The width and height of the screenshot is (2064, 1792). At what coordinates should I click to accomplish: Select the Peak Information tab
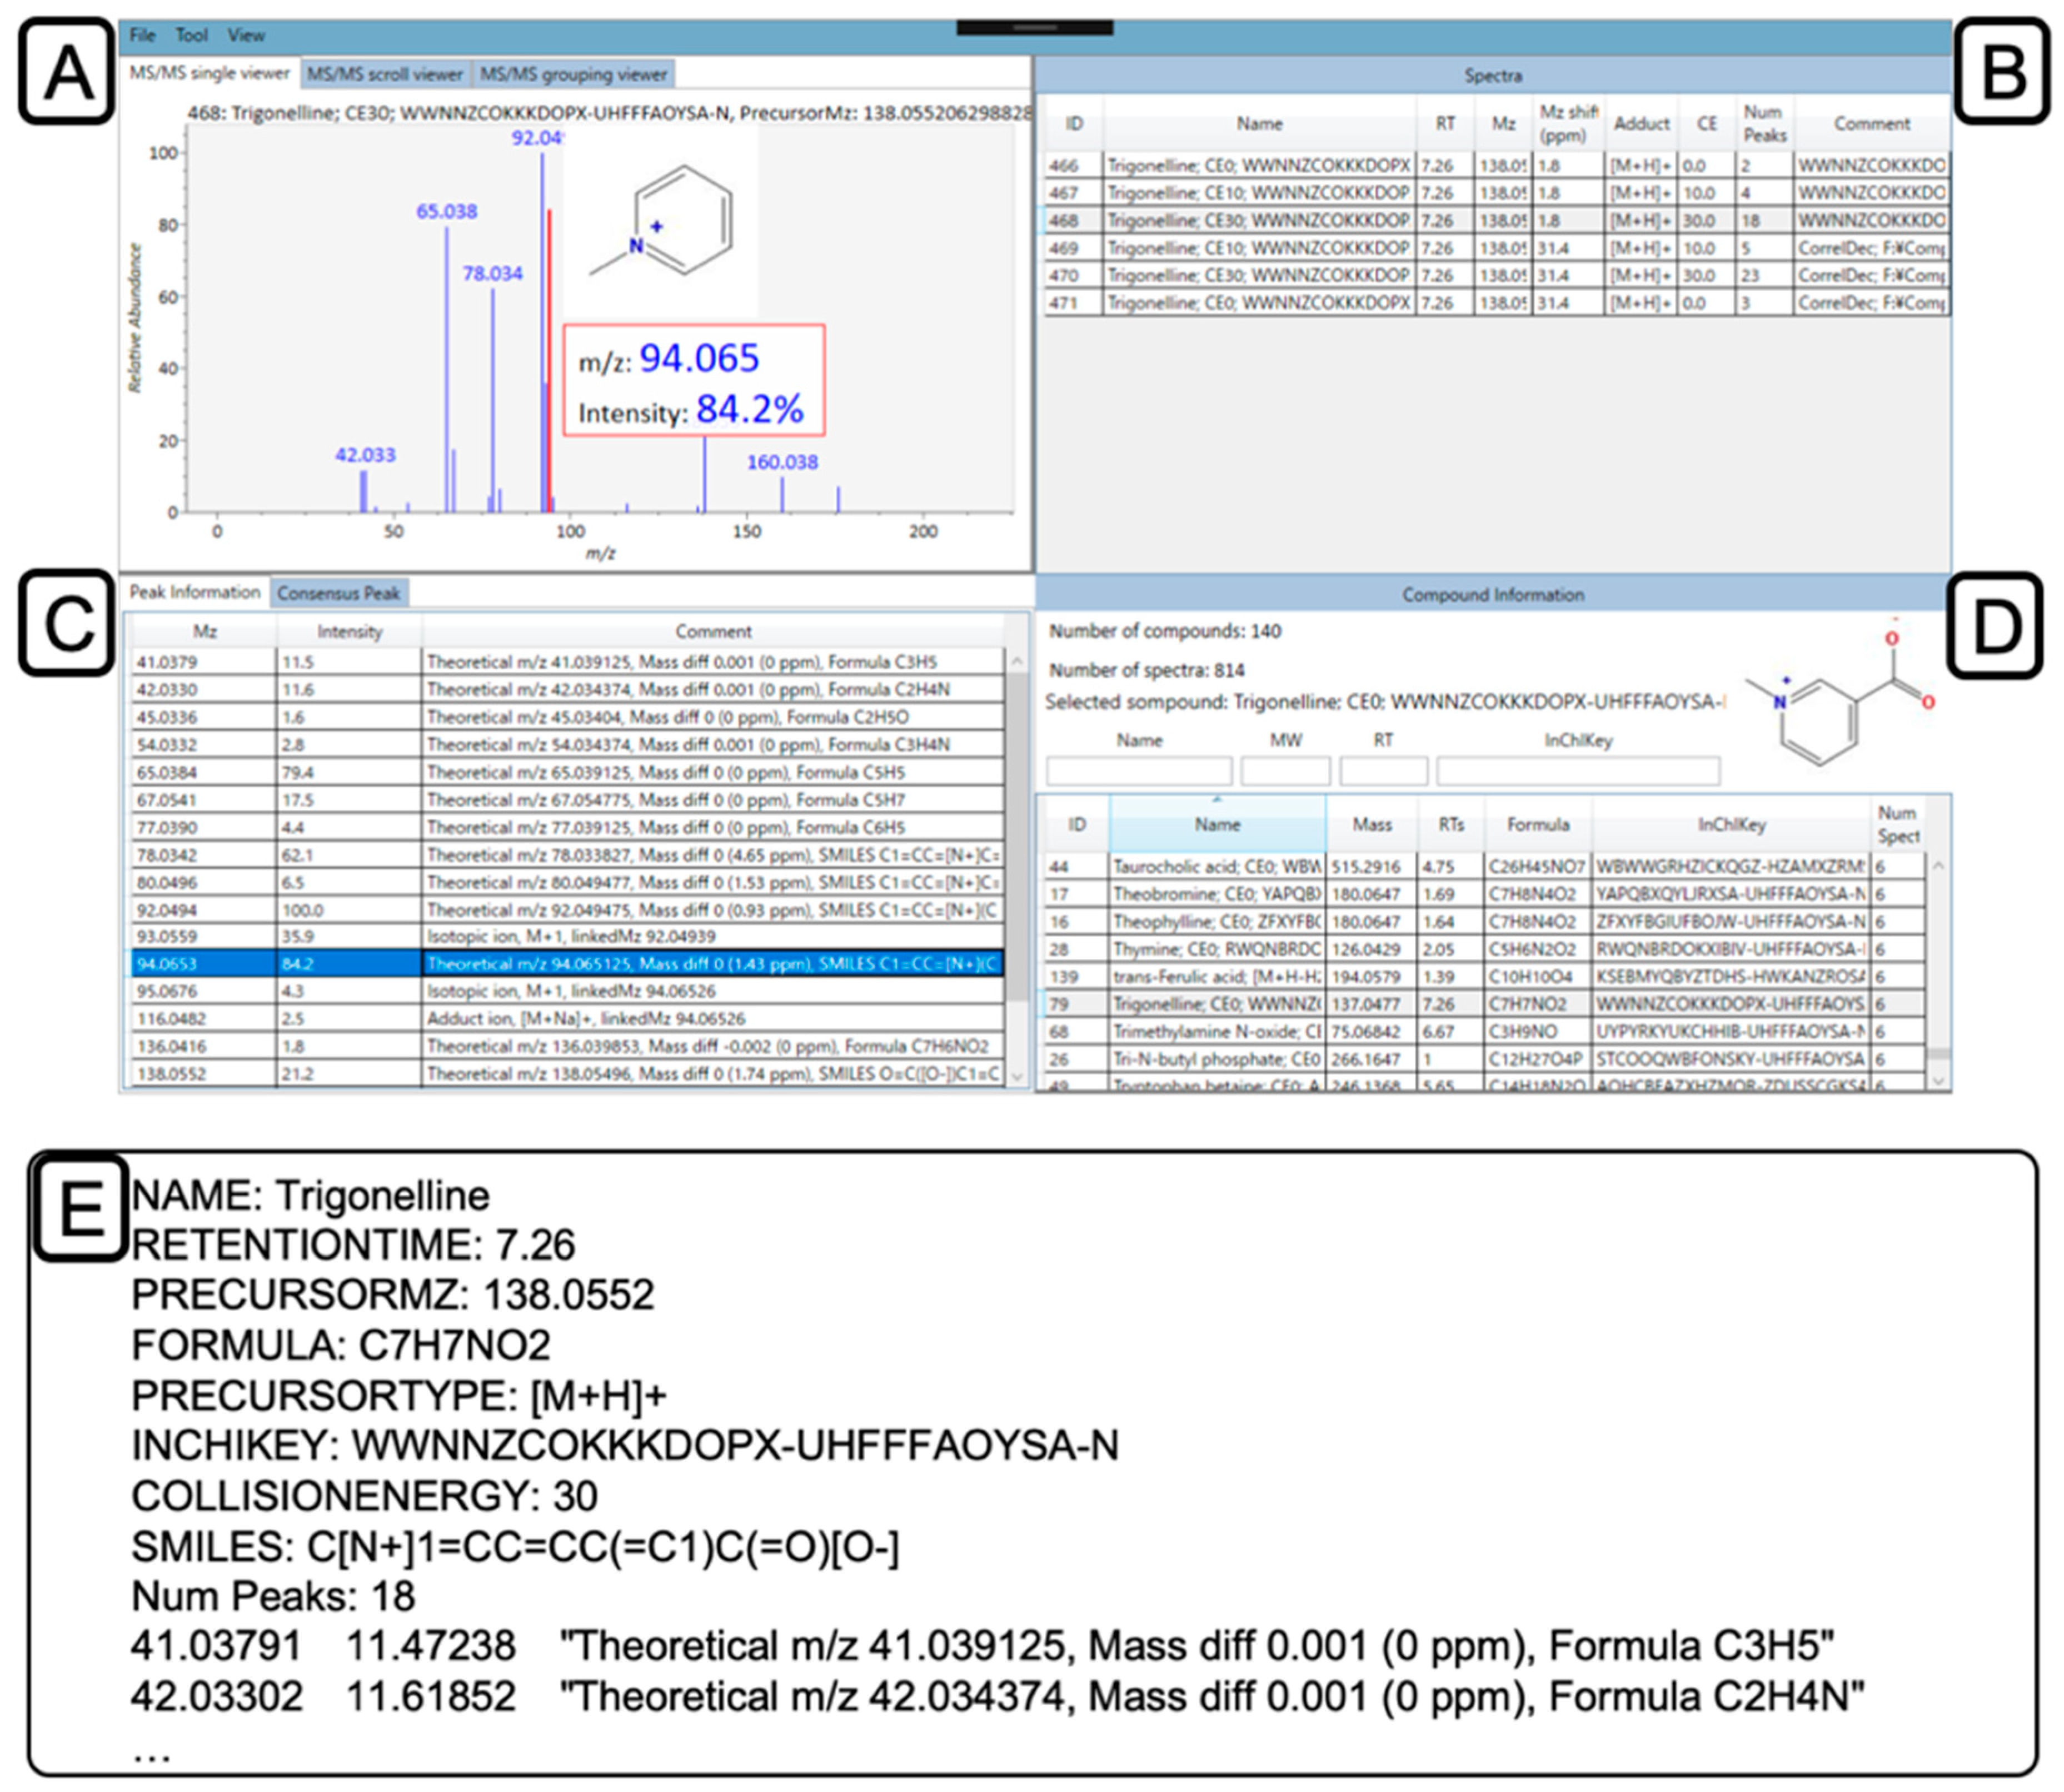click(195, 592)
